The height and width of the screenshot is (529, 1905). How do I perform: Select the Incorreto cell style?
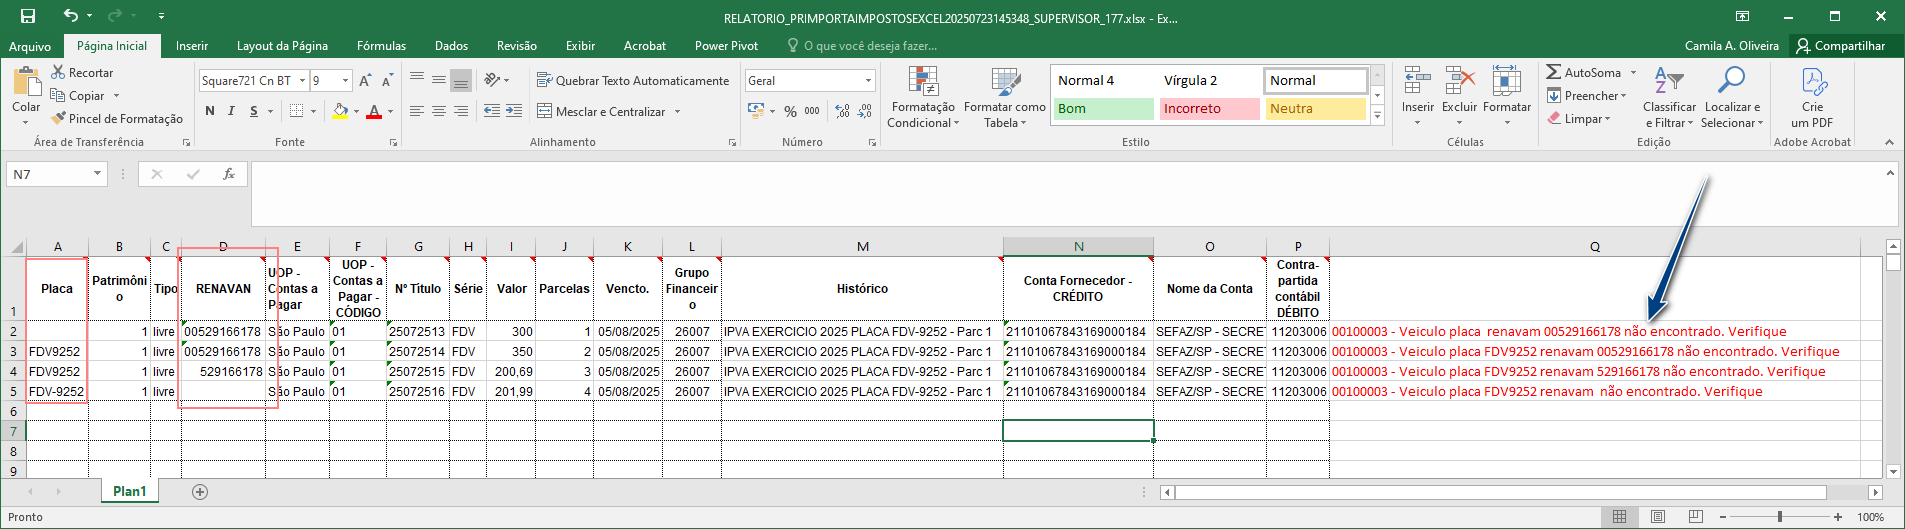(x=1209, y=108)
